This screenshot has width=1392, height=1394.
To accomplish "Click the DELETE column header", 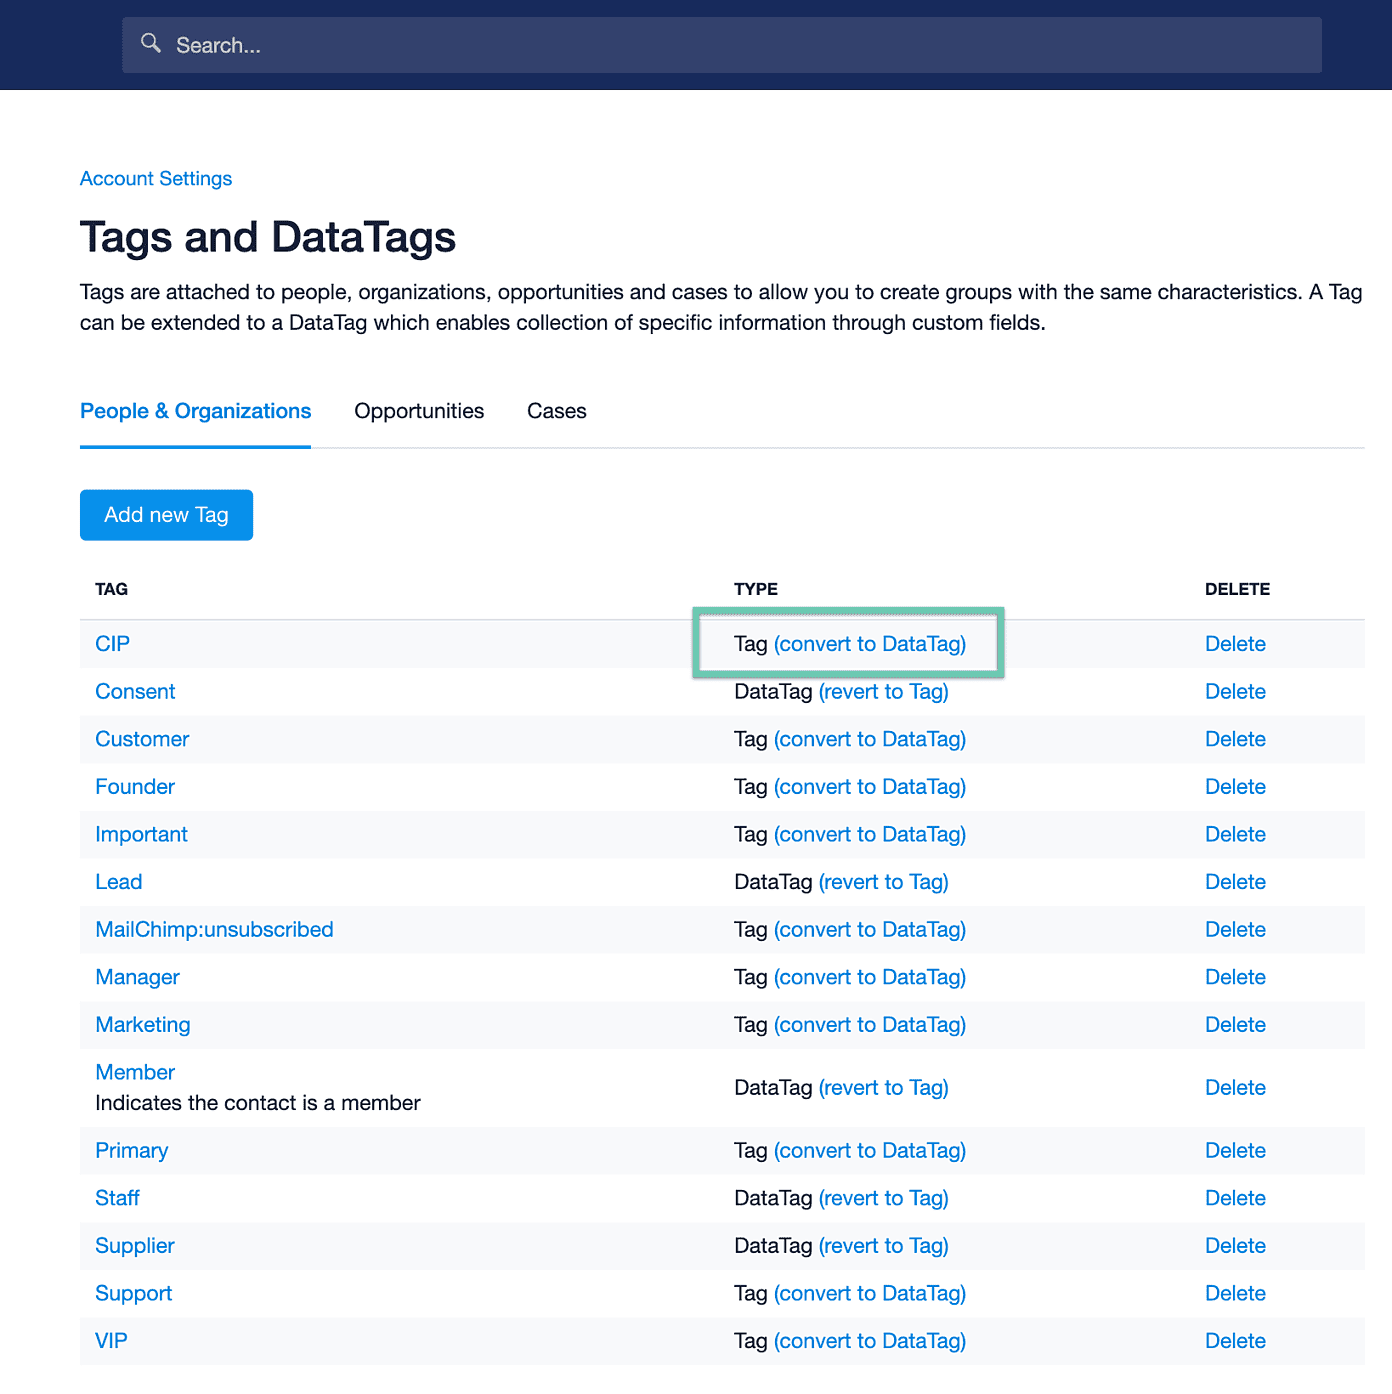I will (1237, 589).
